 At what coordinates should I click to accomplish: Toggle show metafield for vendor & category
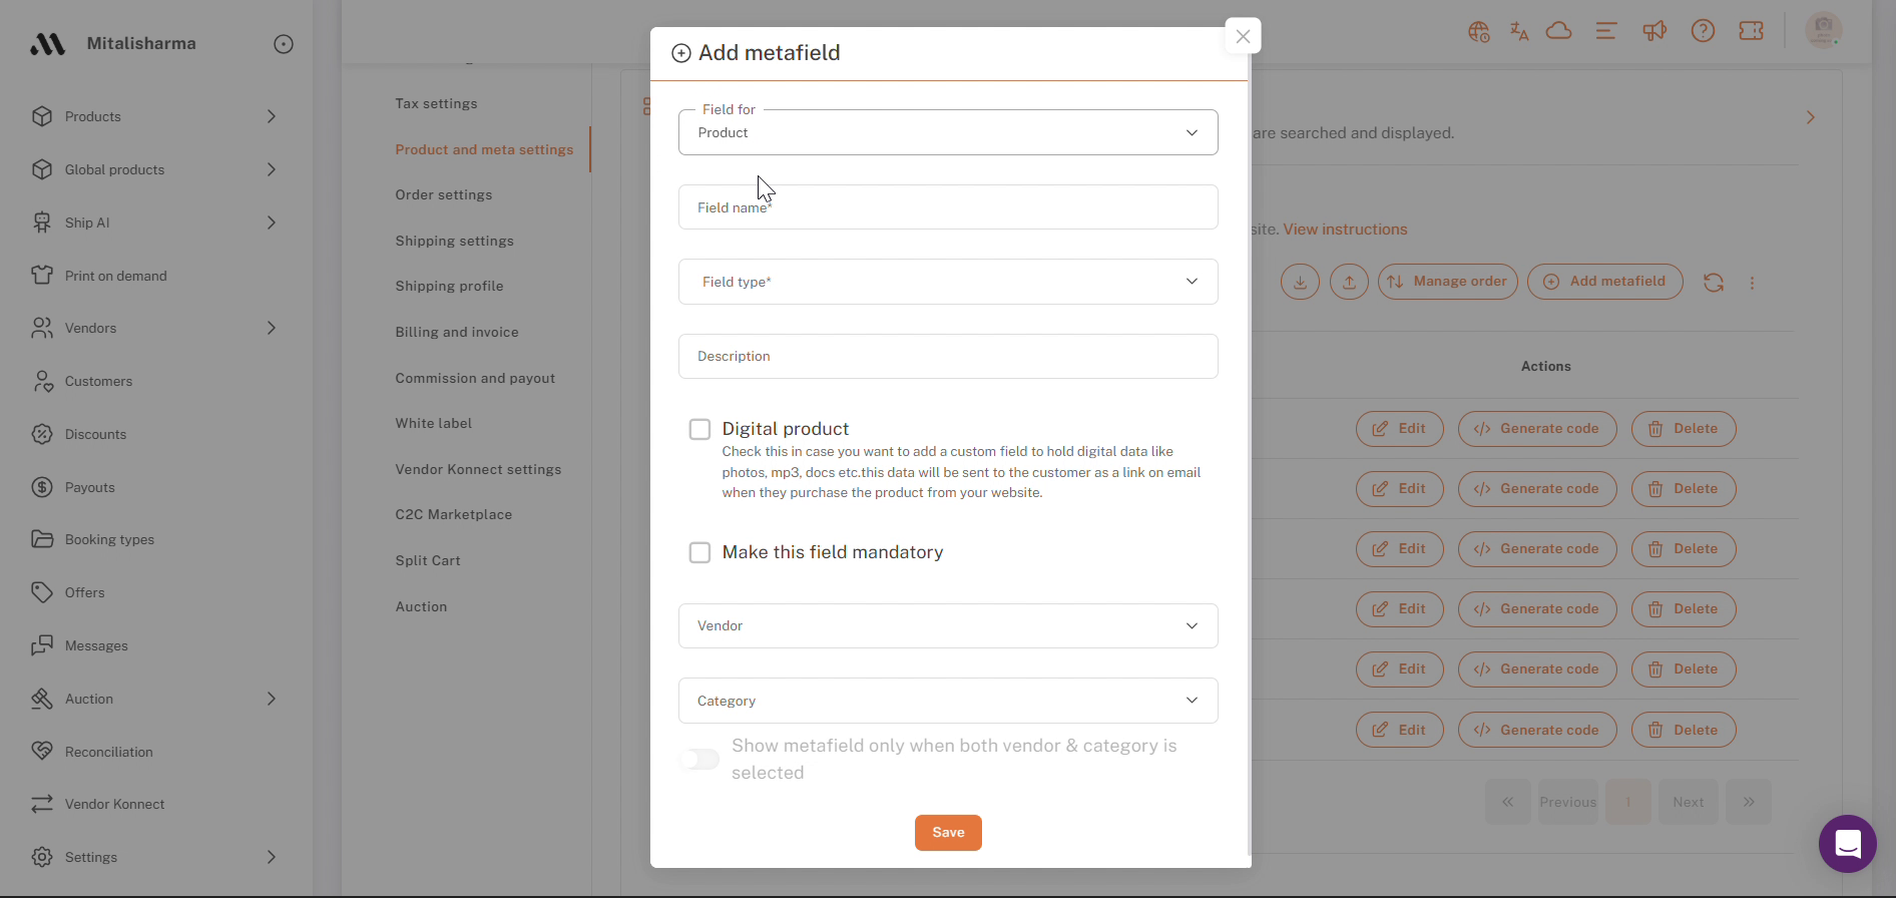coord(700,760)
